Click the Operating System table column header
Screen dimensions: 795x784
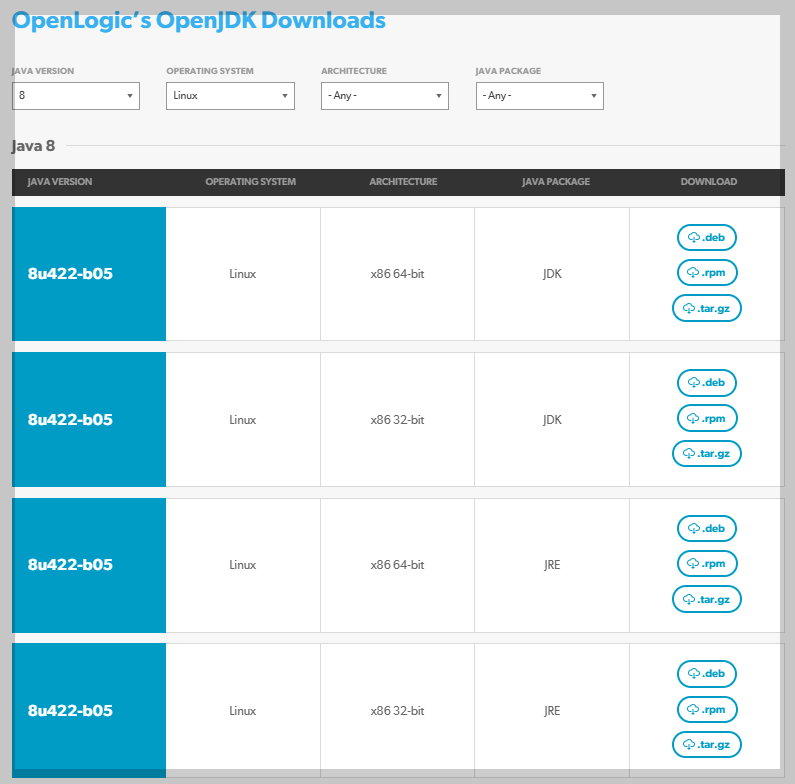click(x=250, y=182)
